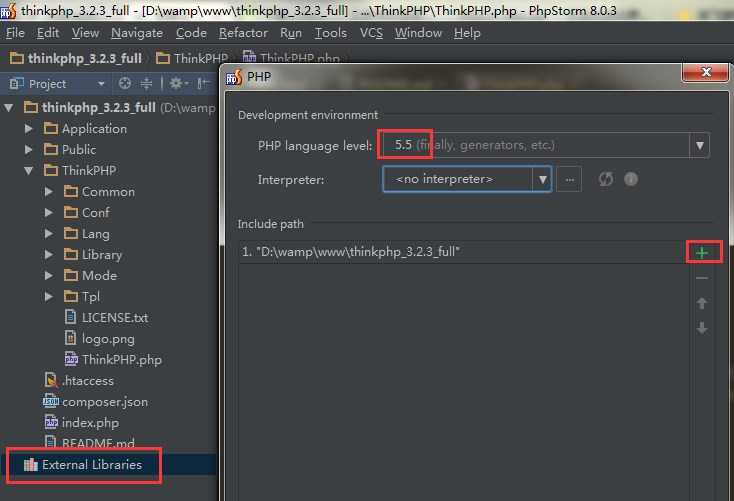
Task: Move include path up with arrow icon
Action: point(702,303)
